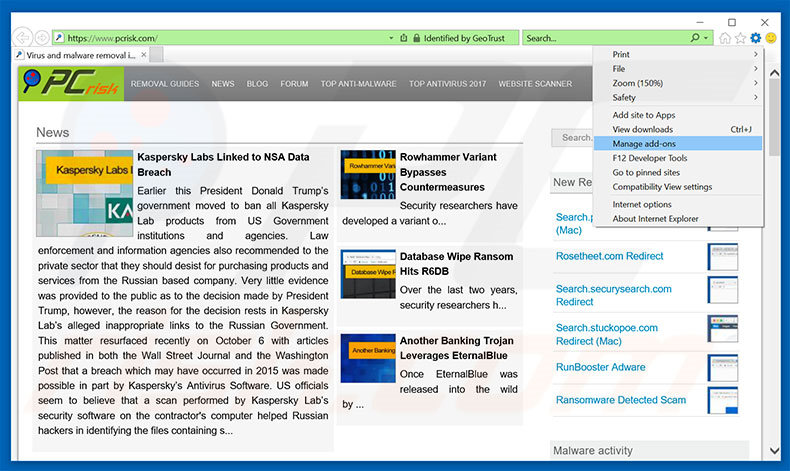790x471 pixels.
Task: Choose View downloads in the menu
Action: (678, 129)
